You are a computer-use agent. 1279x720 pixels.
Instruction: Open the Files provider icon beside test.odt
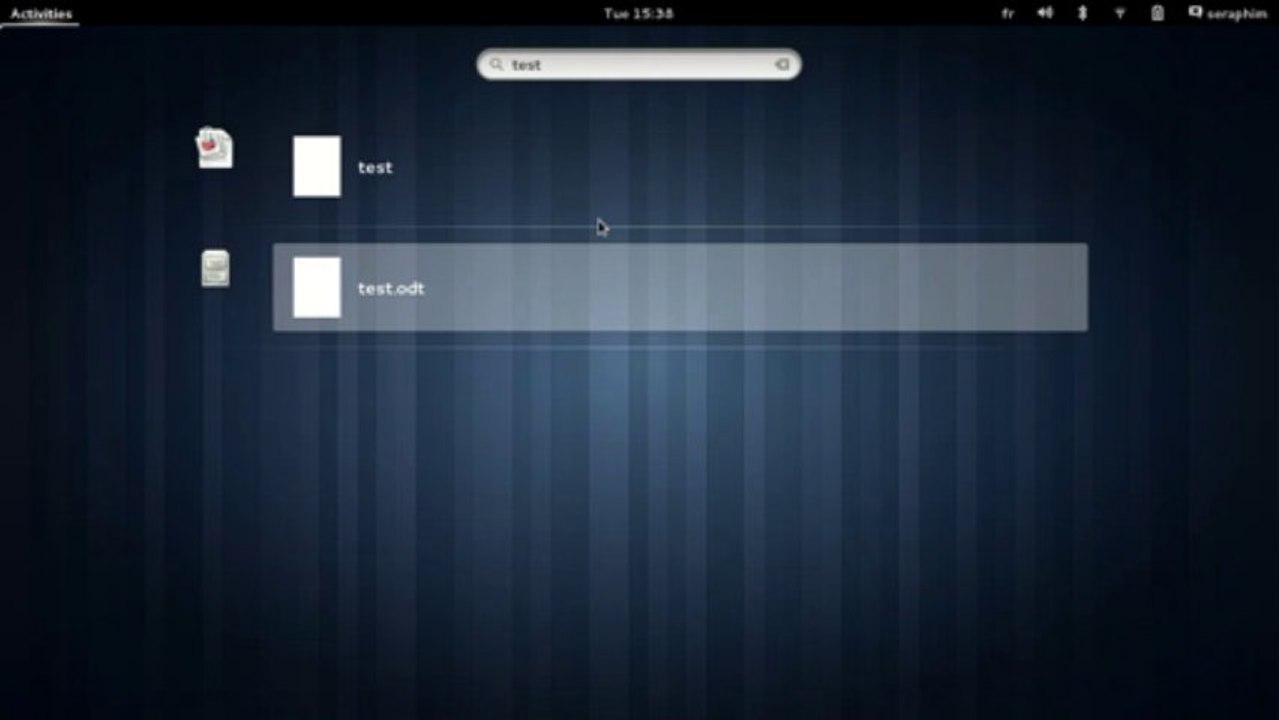pyautogui.click(x=215, y=268)
